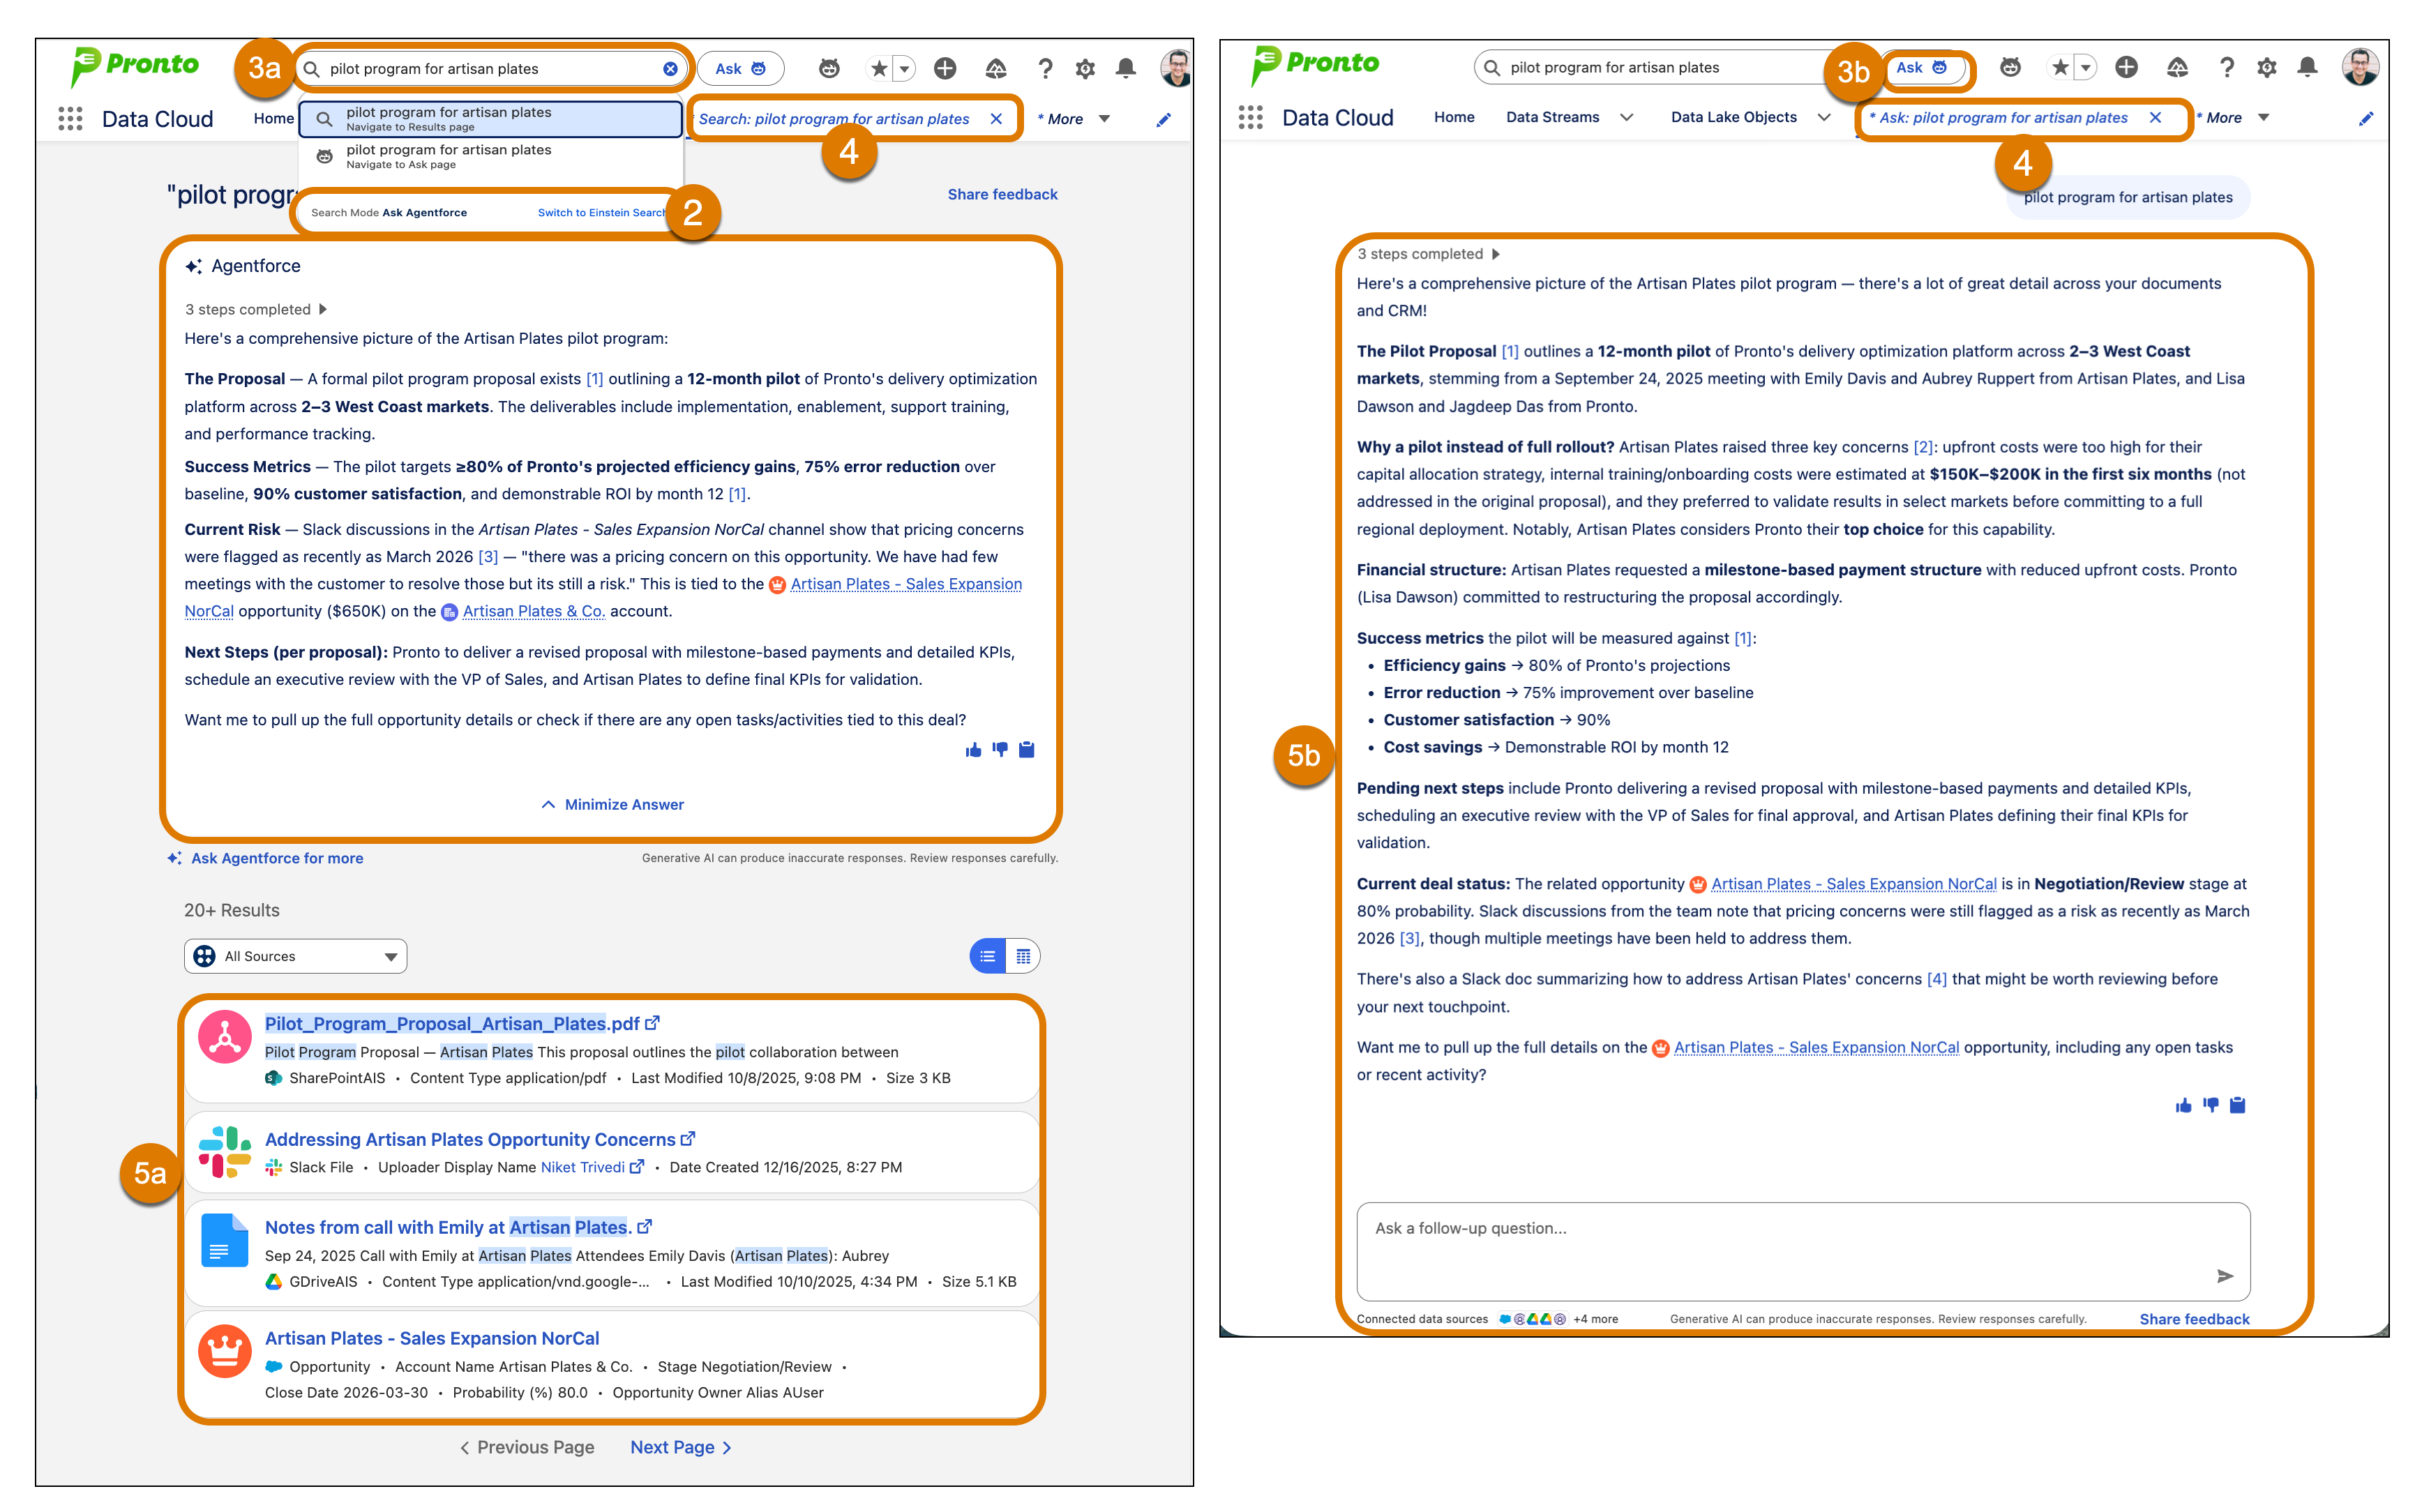Open favorites list dropdown in right window
This screenshot has width=2422, height=1512.
pos(2085,67)
